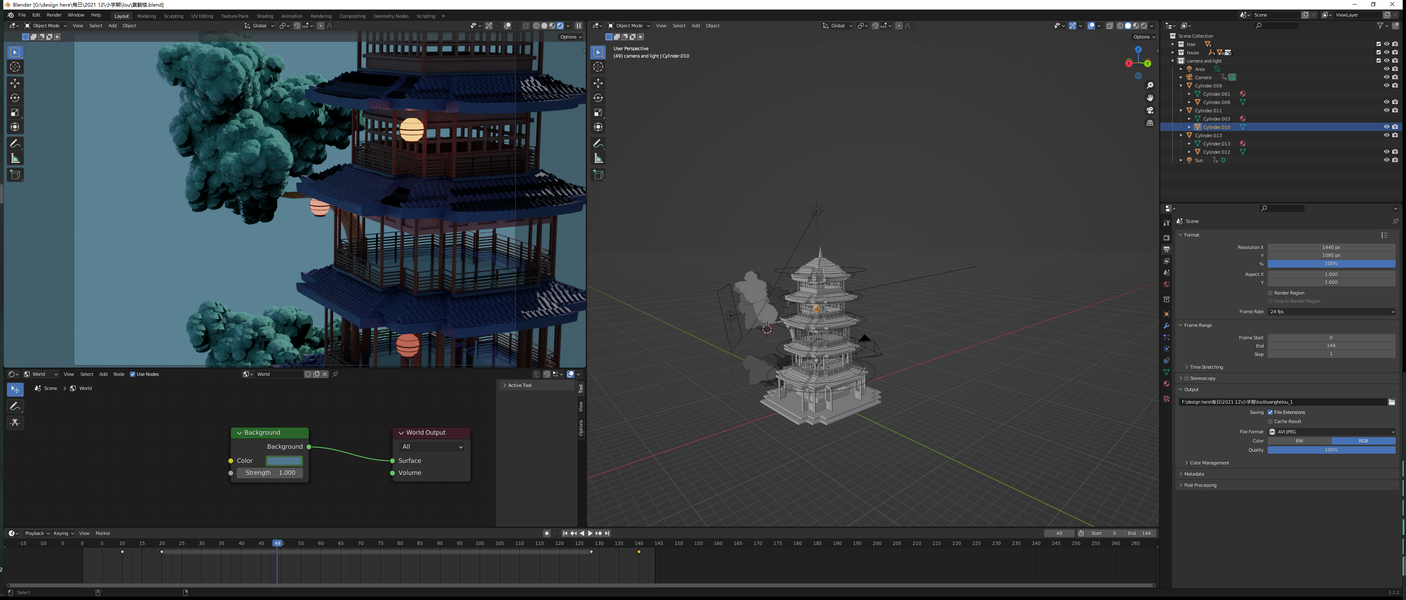Select Cylinder.012 in the outliner

[x=1217, y=152]
